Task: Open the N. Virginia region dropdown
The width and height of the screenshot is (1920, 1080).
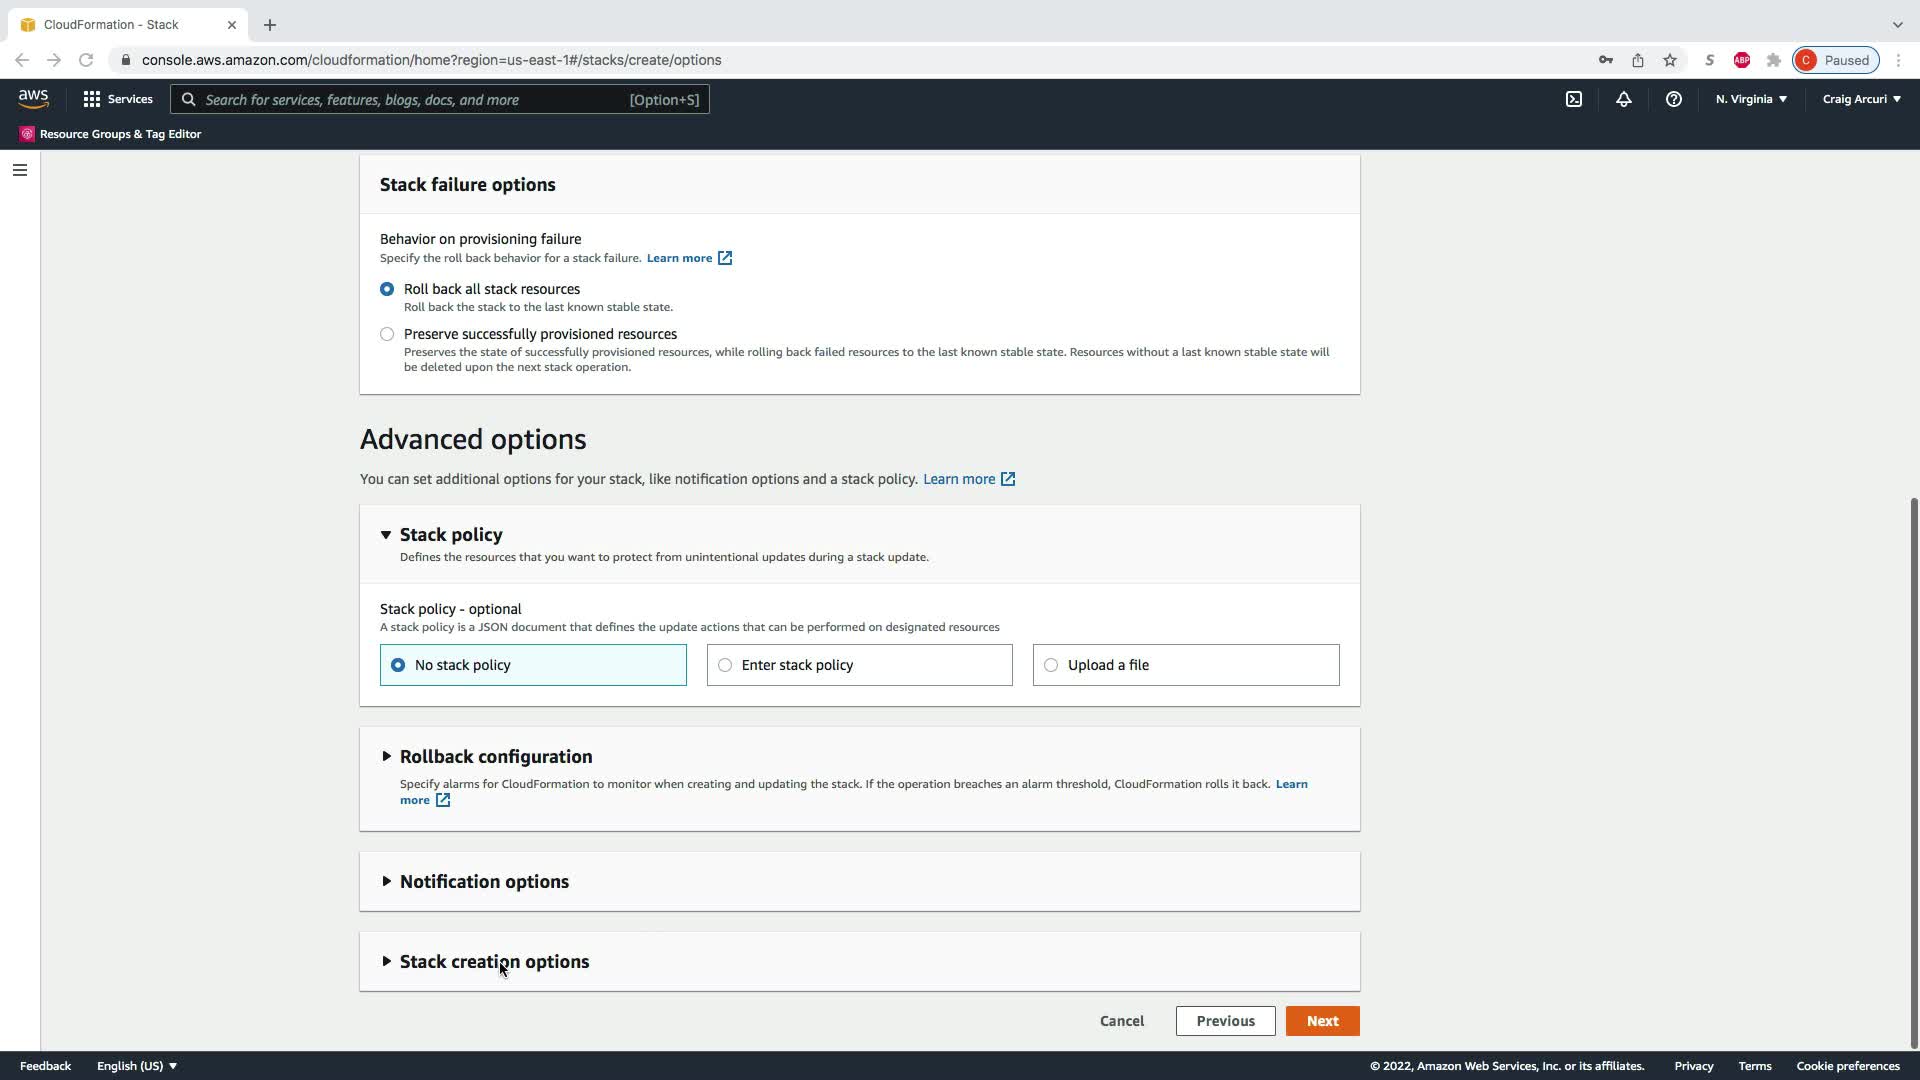Action: pos(1750,99)
